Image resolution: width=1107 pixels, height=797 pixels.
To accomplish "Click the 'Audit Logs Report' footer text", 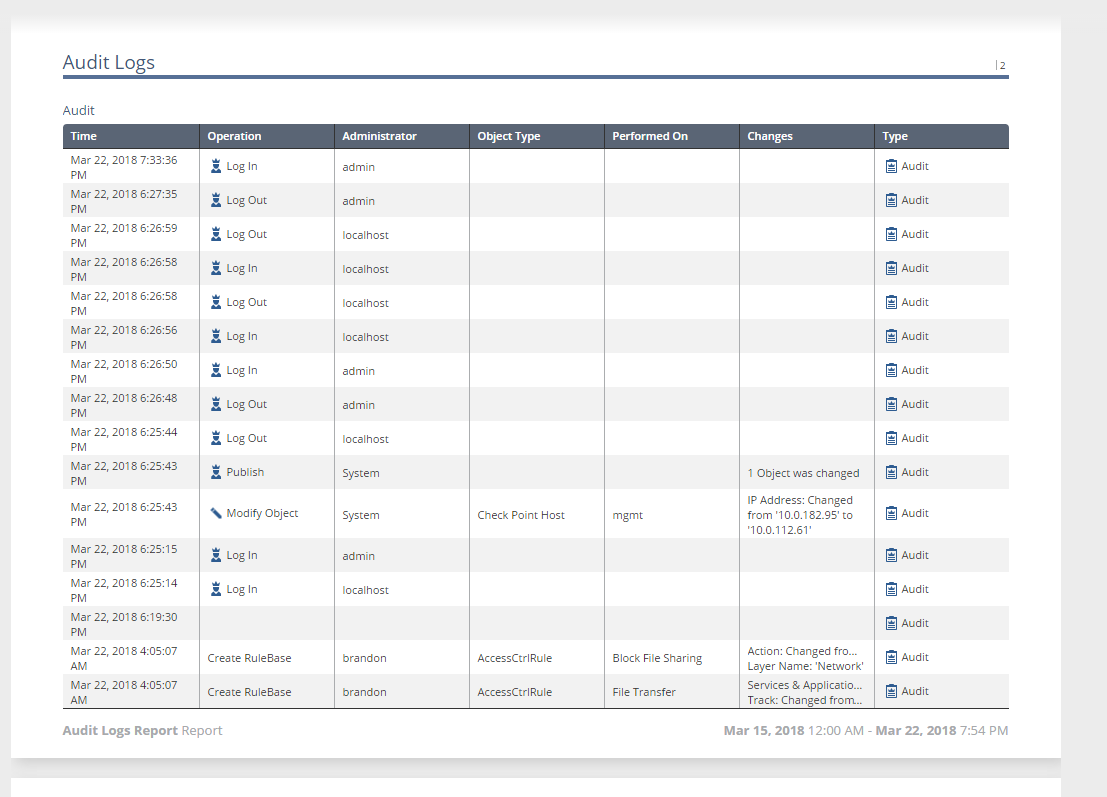I will [120, 730].
